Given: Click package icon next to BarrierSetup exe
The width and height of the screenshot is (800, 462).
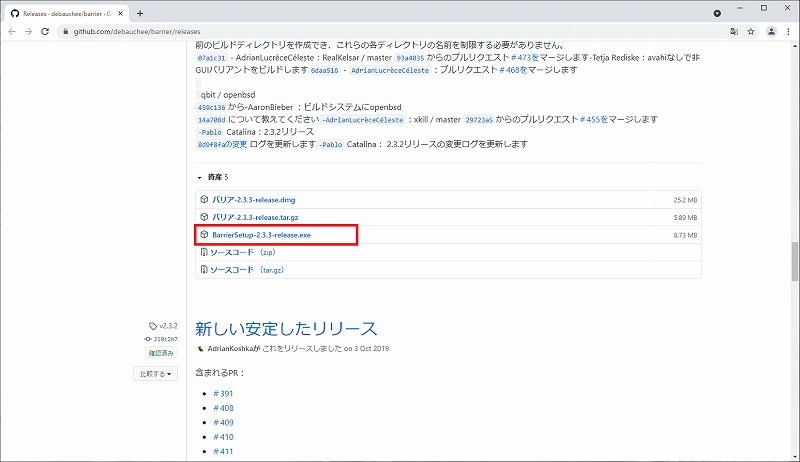Looking at the screenshot, I should tap(204, 235).
